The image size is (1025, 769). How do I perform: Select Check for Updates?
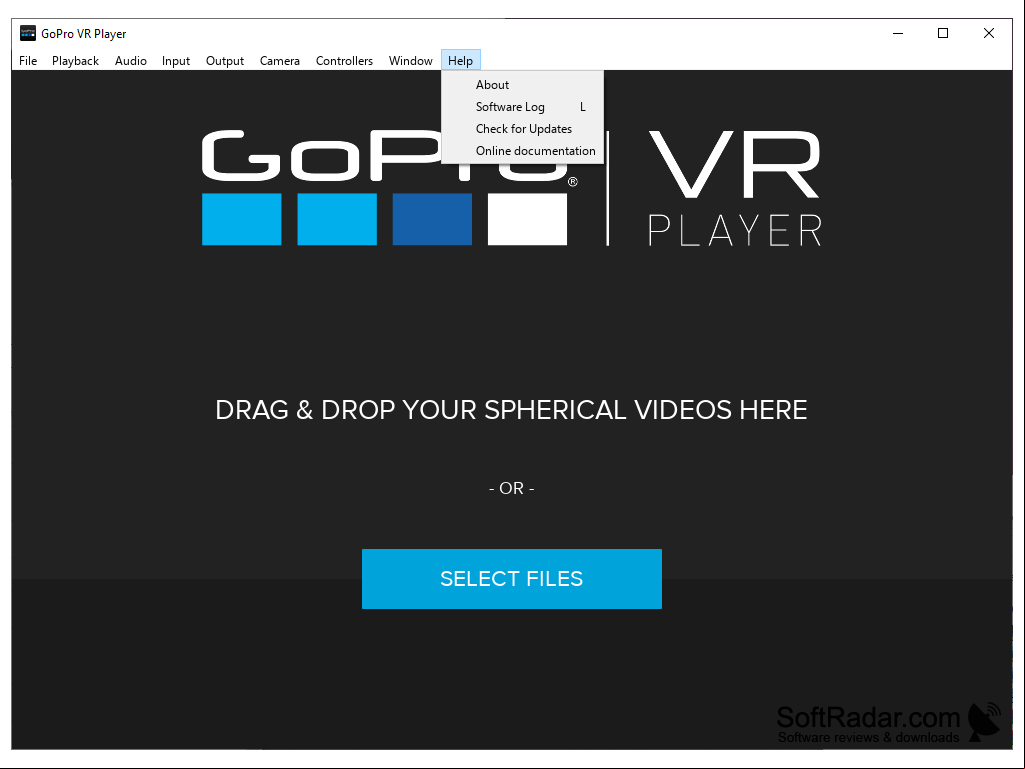[x=522, y=129]
